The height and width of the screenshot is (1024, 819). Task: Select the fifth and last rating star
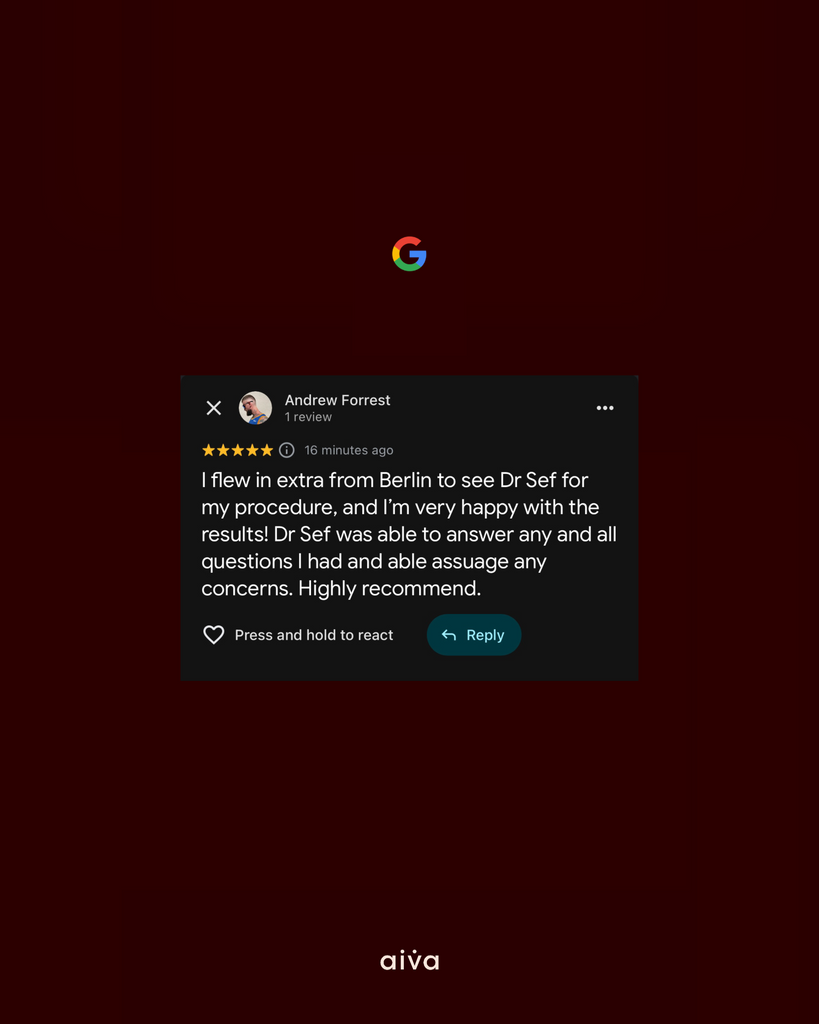pos(266,450)
